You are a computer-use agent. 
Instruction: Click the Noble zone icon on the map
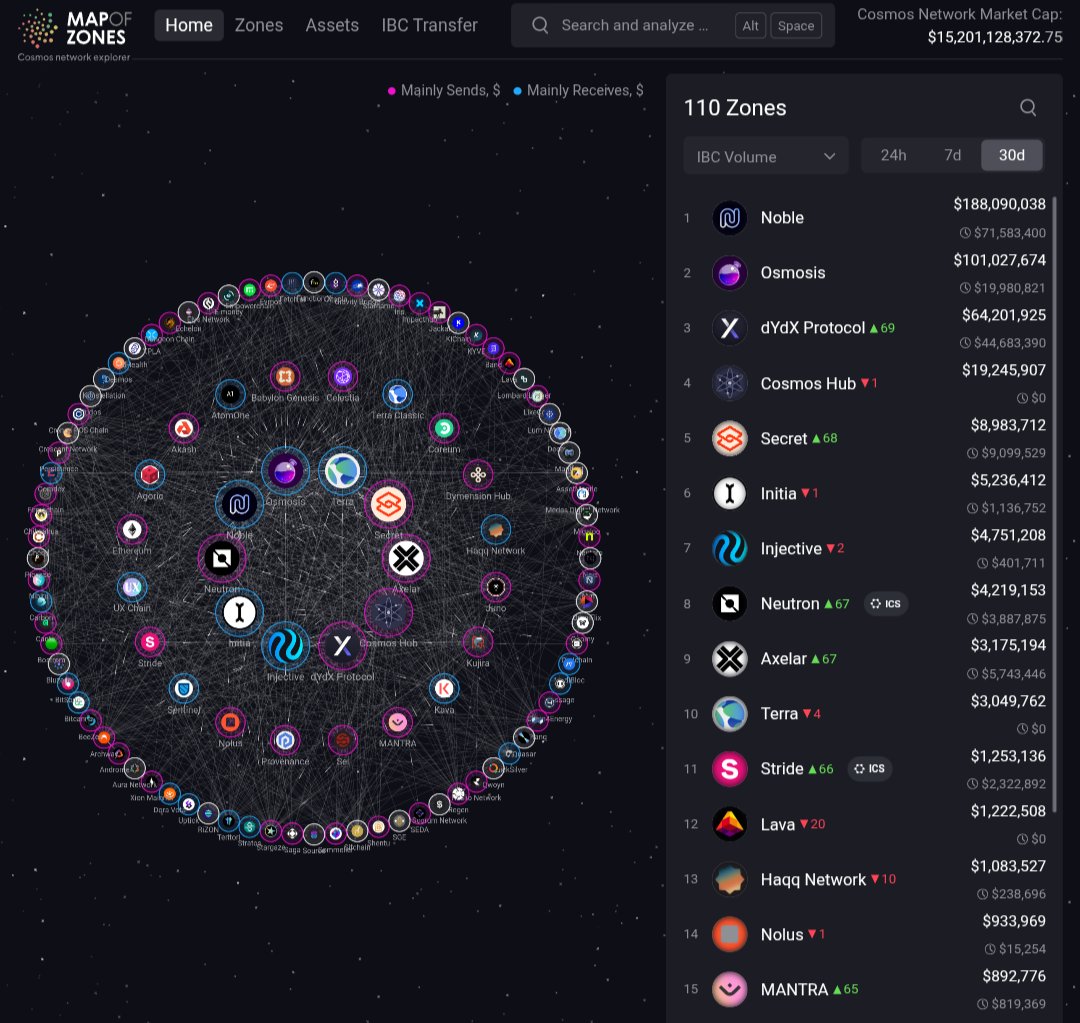(238, 505)
